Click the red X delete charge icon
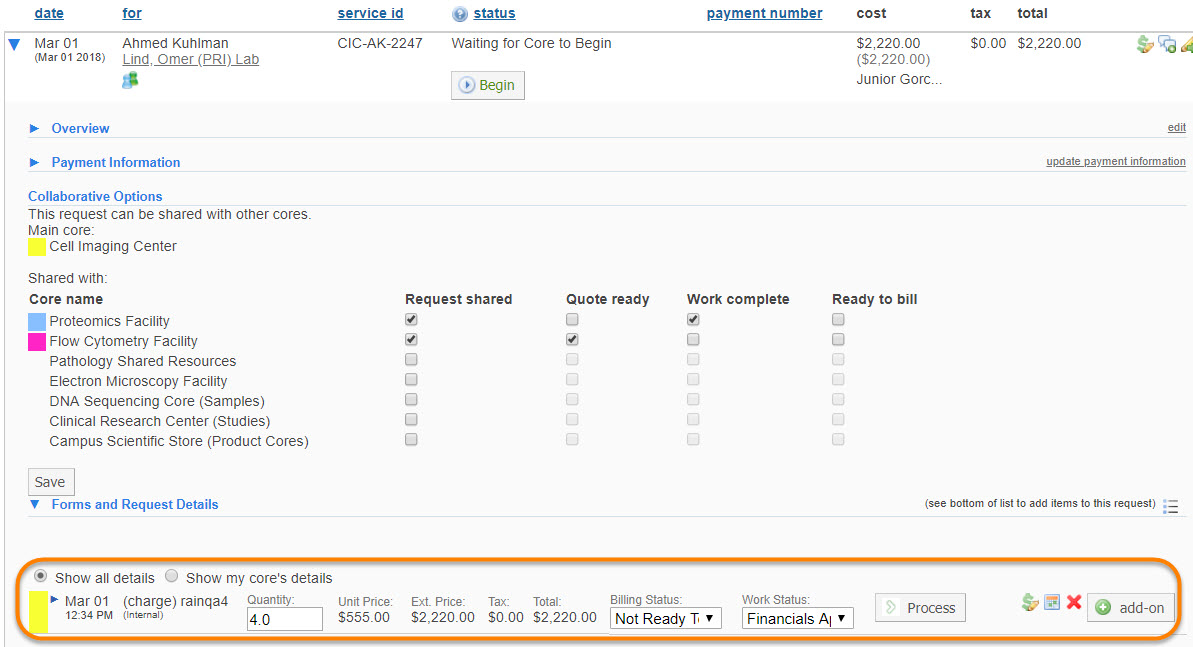1193x647 pixels. [x=1074, y=602]
